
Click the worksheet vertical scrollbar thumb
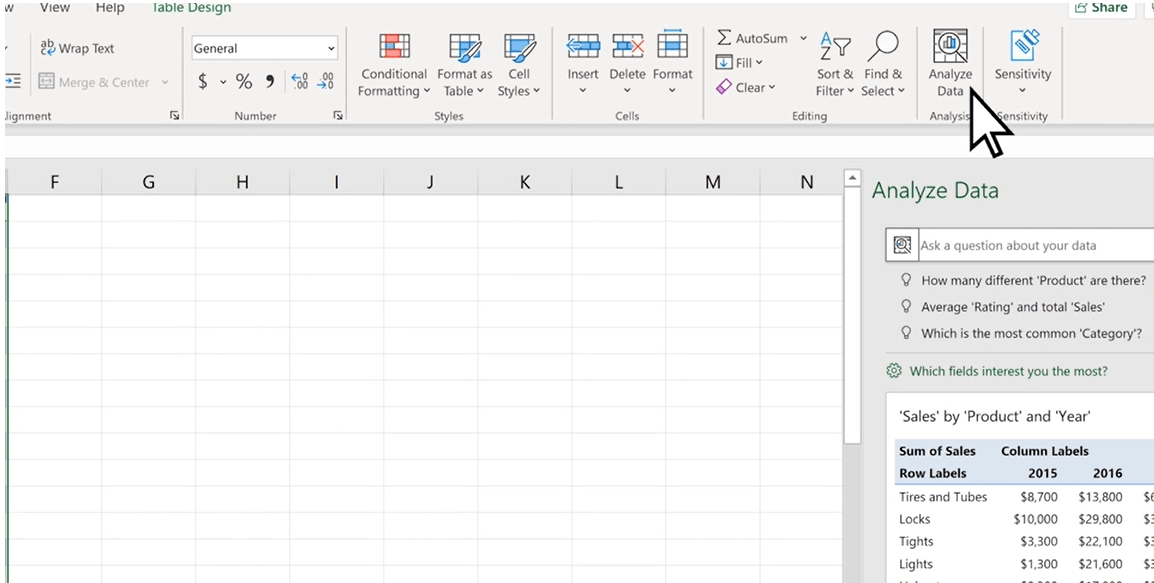pos(852,315)
